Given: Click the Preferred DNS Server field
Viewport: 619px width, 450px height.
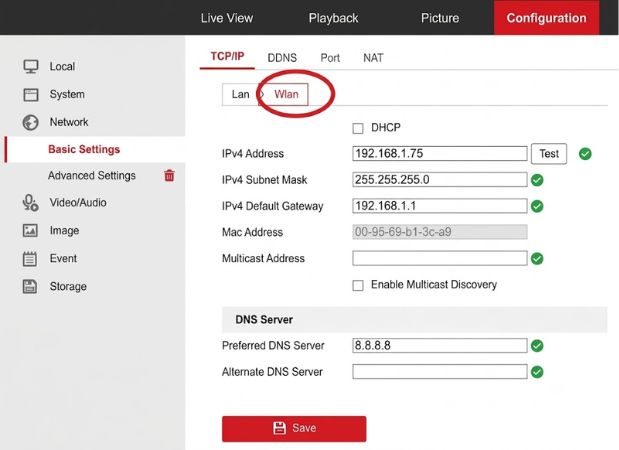Looking at the screenshot, I should tap(440, 345).
